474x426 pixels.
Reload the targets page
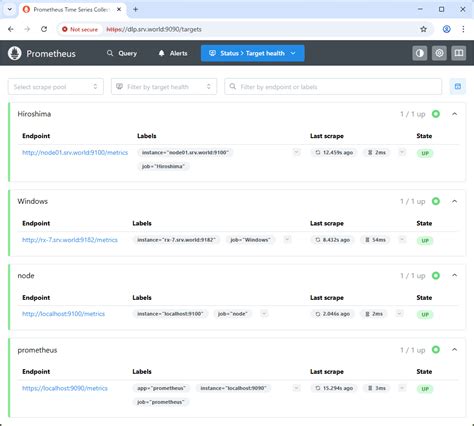(44, 29)
